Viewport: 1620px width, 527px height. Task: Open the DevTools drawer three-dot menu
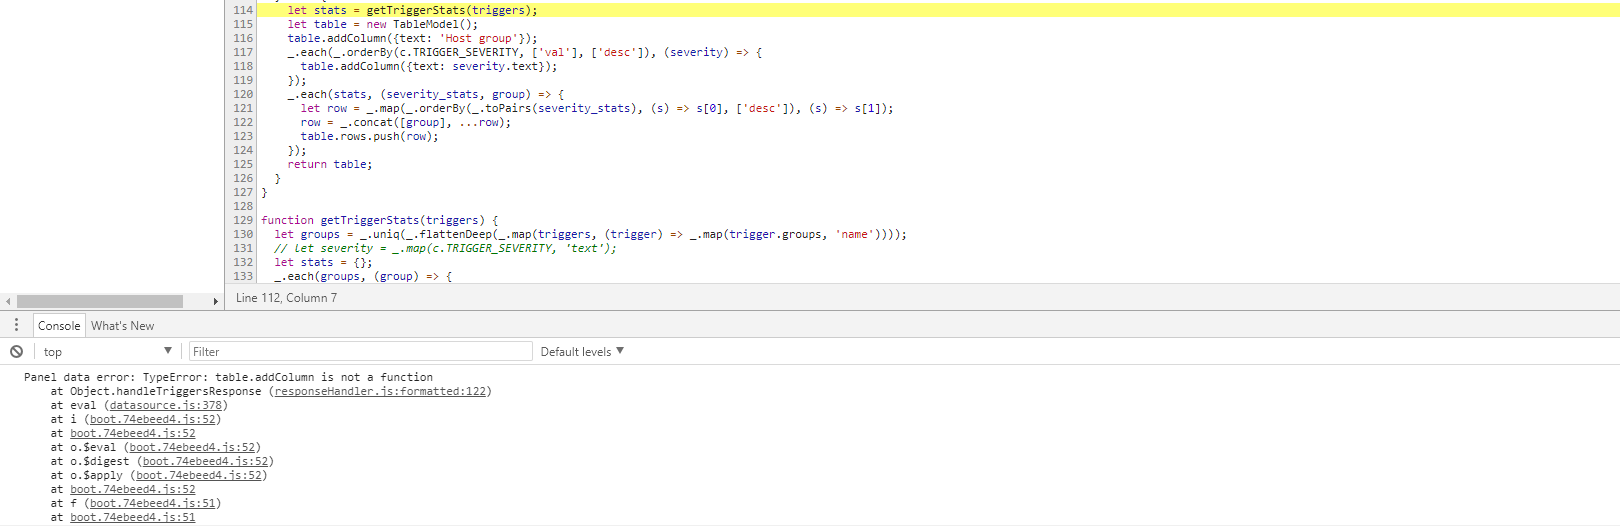pos(16,325)
